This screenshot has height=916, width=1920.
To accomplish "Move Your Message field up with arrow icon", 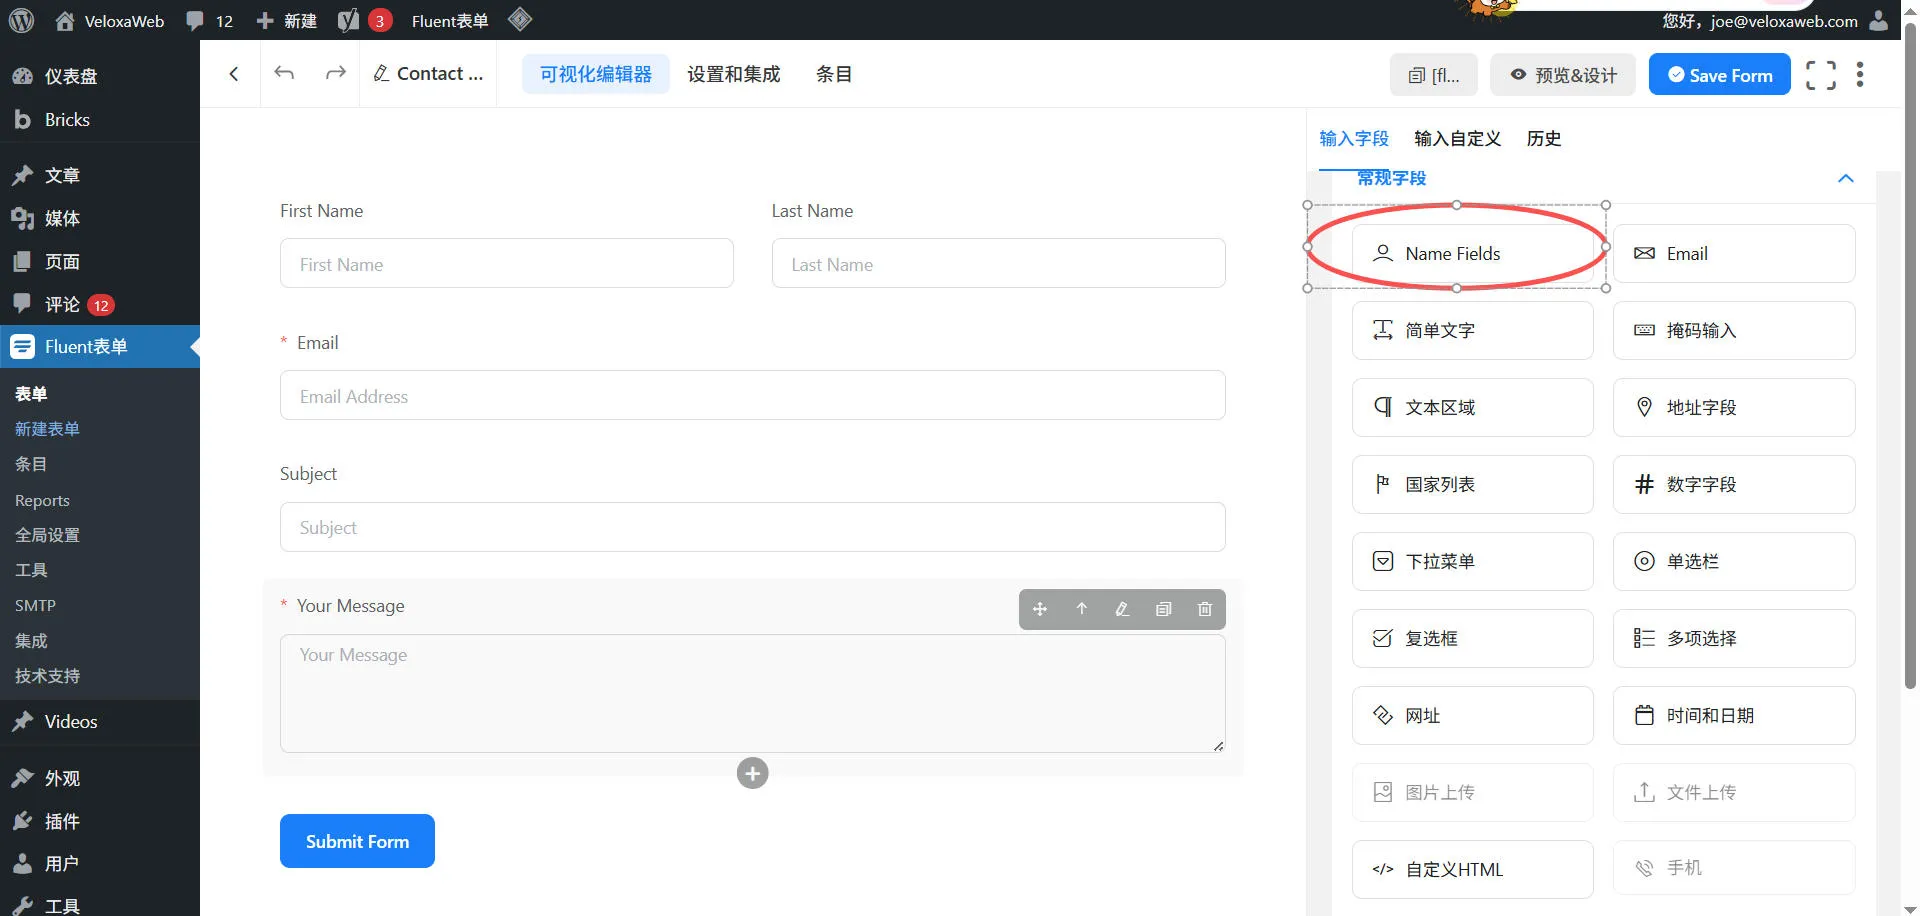I will [x=1081, y=609].
